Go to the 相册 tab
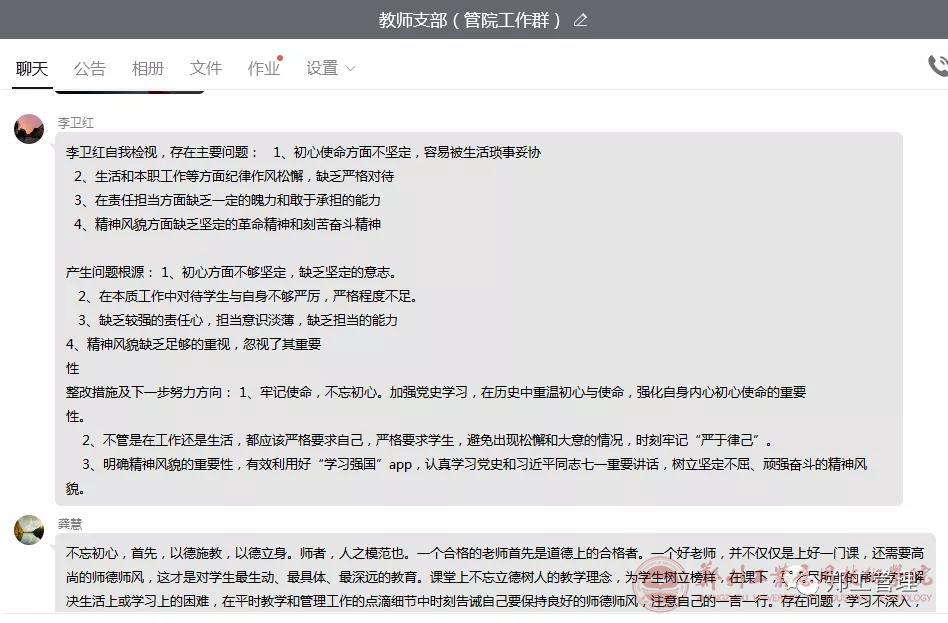This screenshot has height=623, width=948. (x=147, y=68)
